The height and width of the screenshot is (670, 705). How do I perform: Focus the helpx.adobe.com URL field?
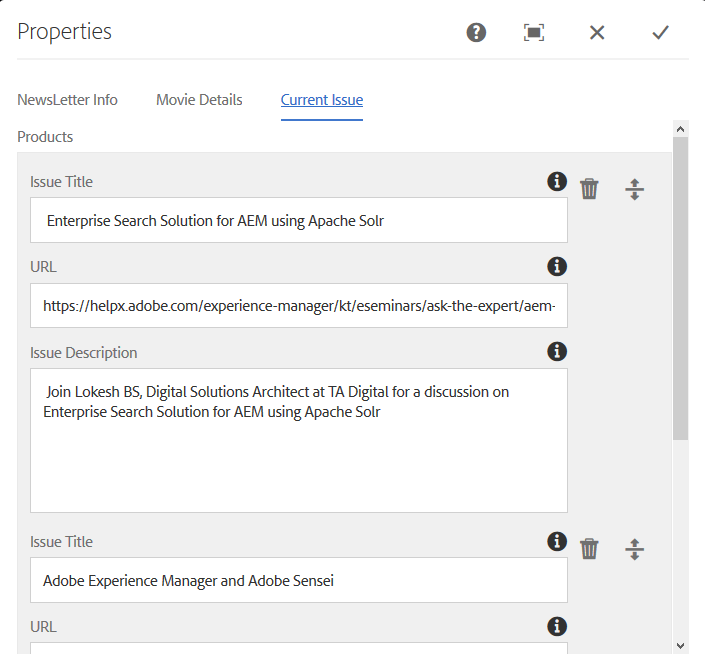click(x=298, y=305)
